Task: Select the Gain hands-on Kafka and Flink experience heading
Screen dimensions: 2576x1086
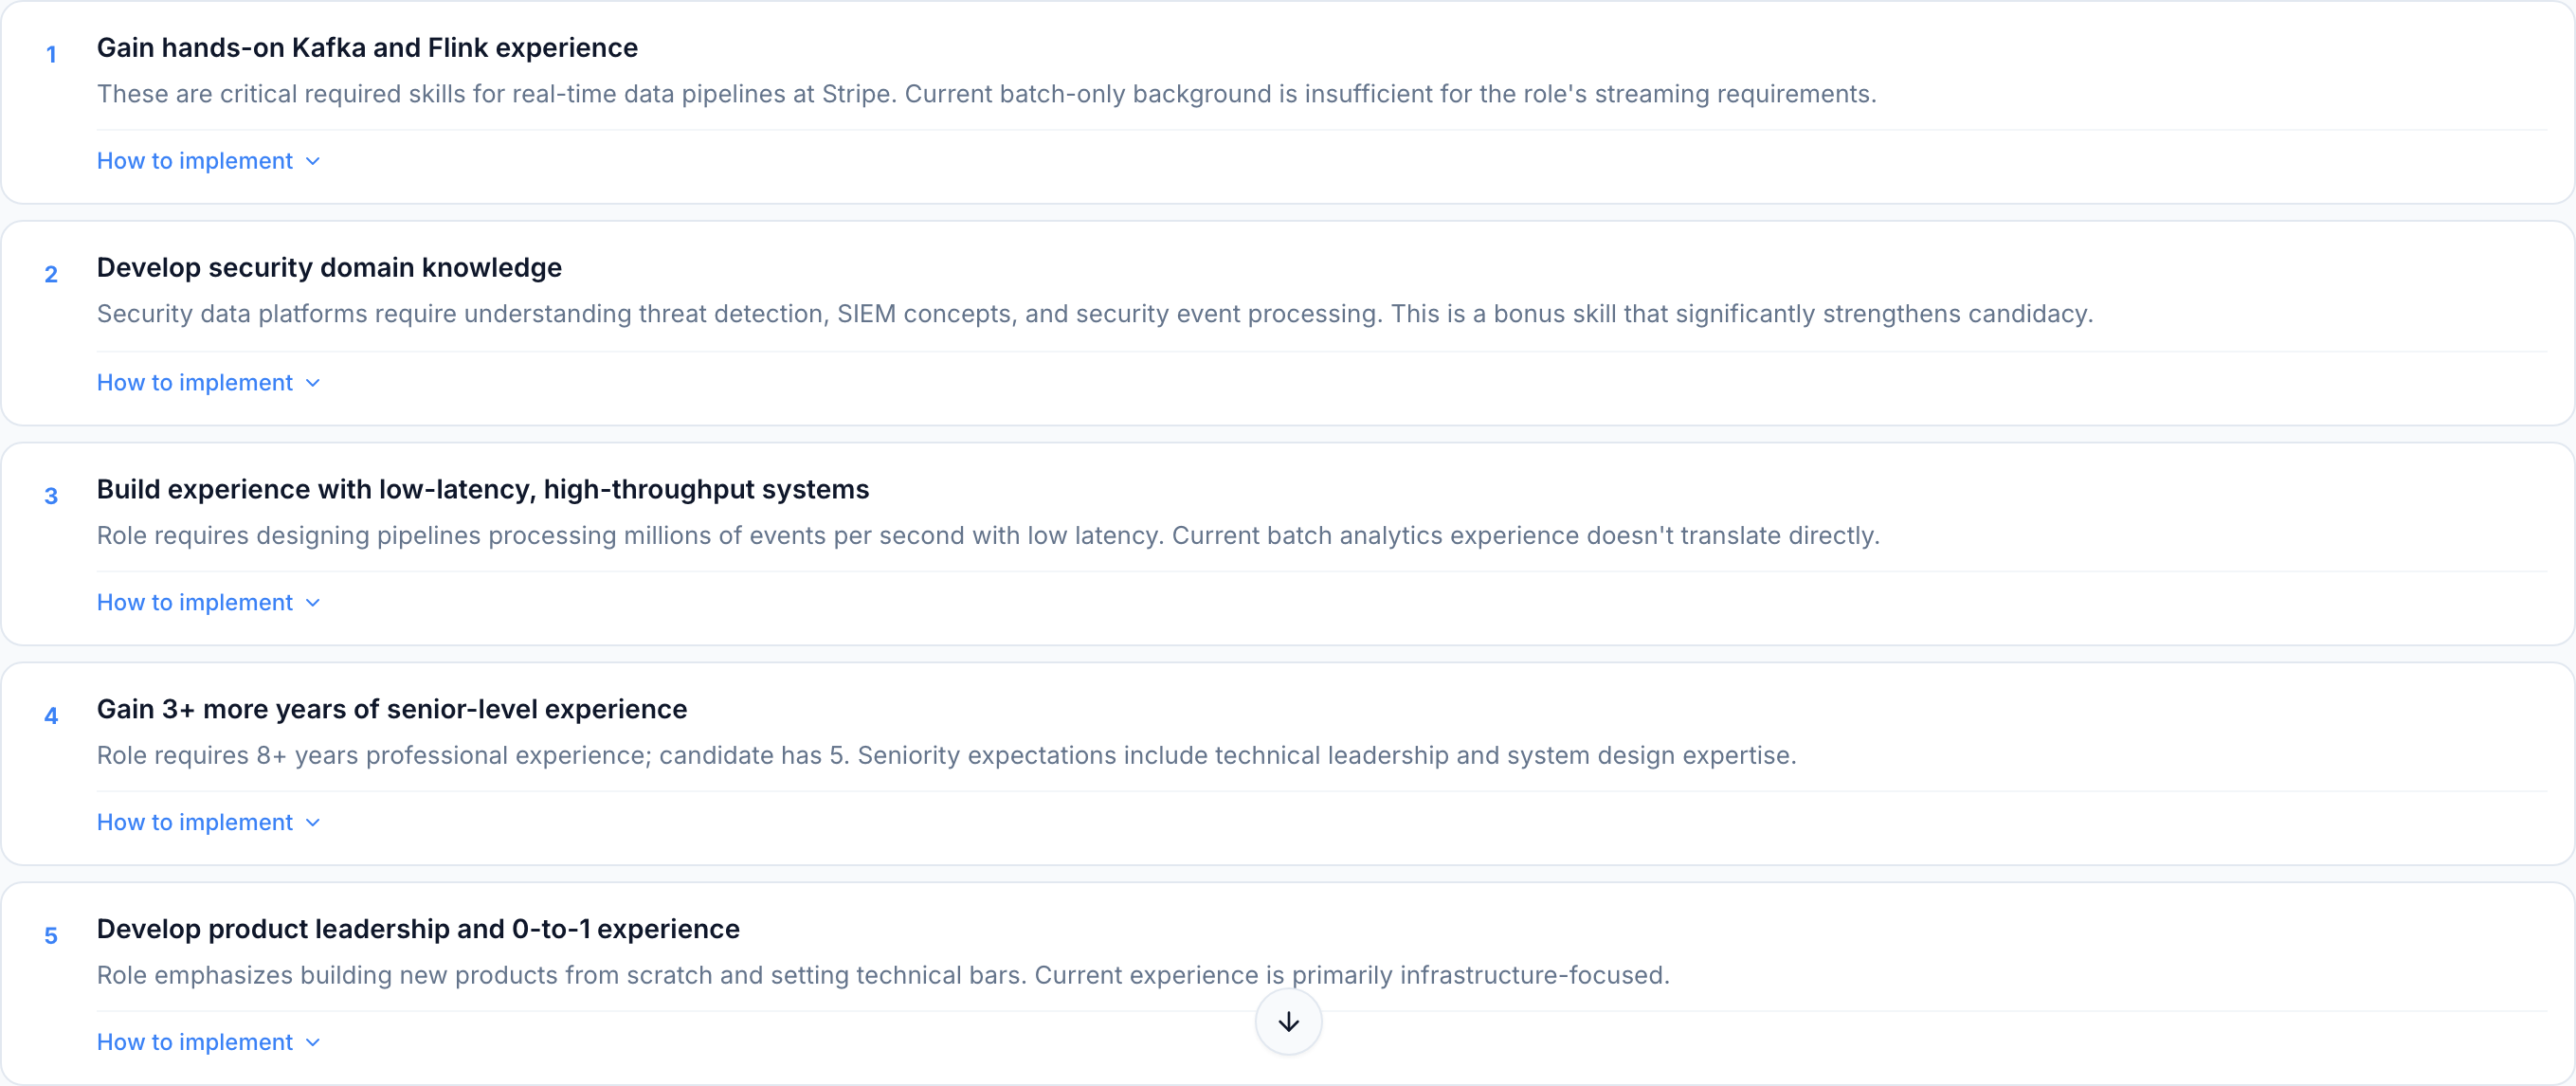Action: (367, 48)
